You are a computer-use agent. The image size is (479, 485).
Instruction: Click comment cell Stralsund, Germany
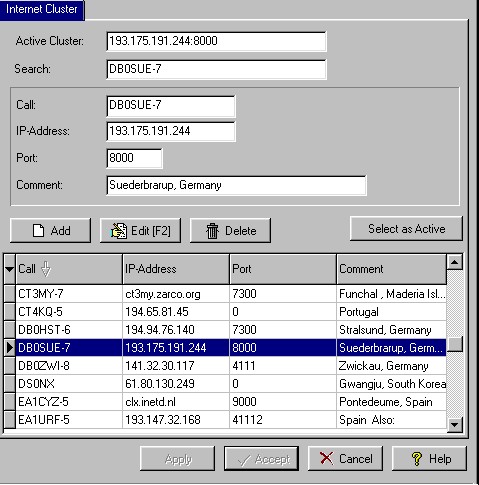[x=392, y=330]
